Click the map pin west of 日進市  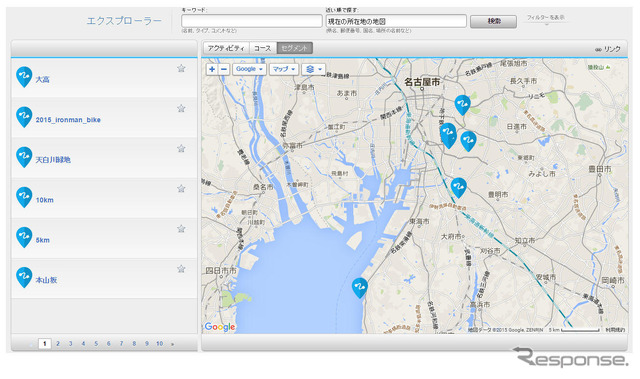pos(469,141)
